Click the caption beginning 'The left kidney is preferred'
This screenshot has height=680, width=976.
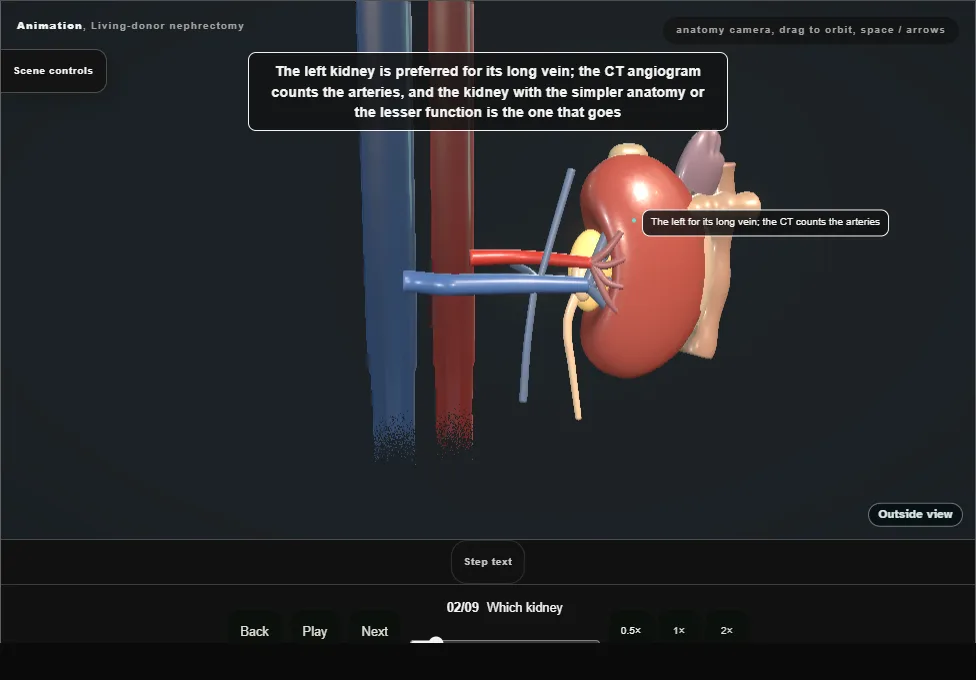[x=487, y=92]
